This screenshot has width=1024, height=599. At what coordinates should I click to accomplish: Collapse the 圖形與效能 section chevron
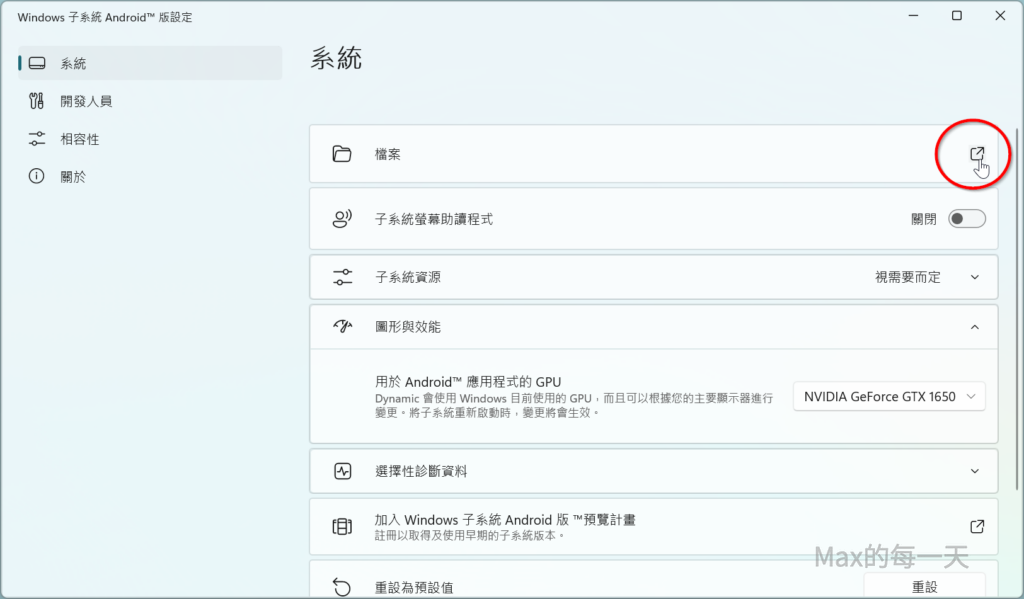click(x=974, y=327)
